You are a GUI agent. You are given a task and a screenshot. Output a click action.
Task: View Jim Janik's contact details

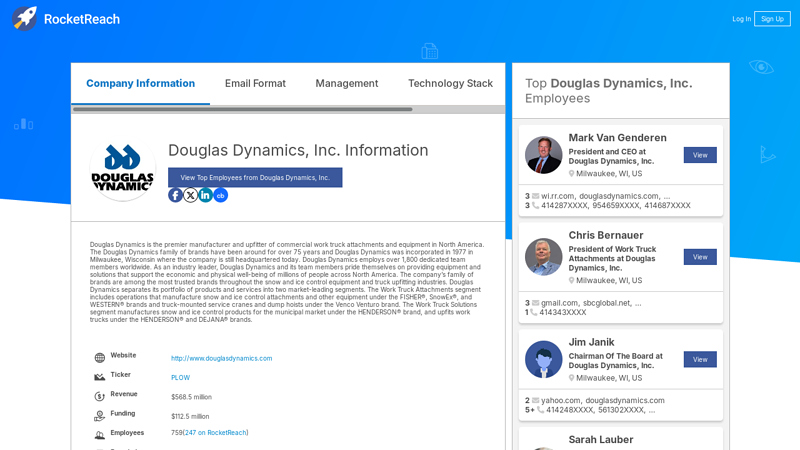(700, 359)
